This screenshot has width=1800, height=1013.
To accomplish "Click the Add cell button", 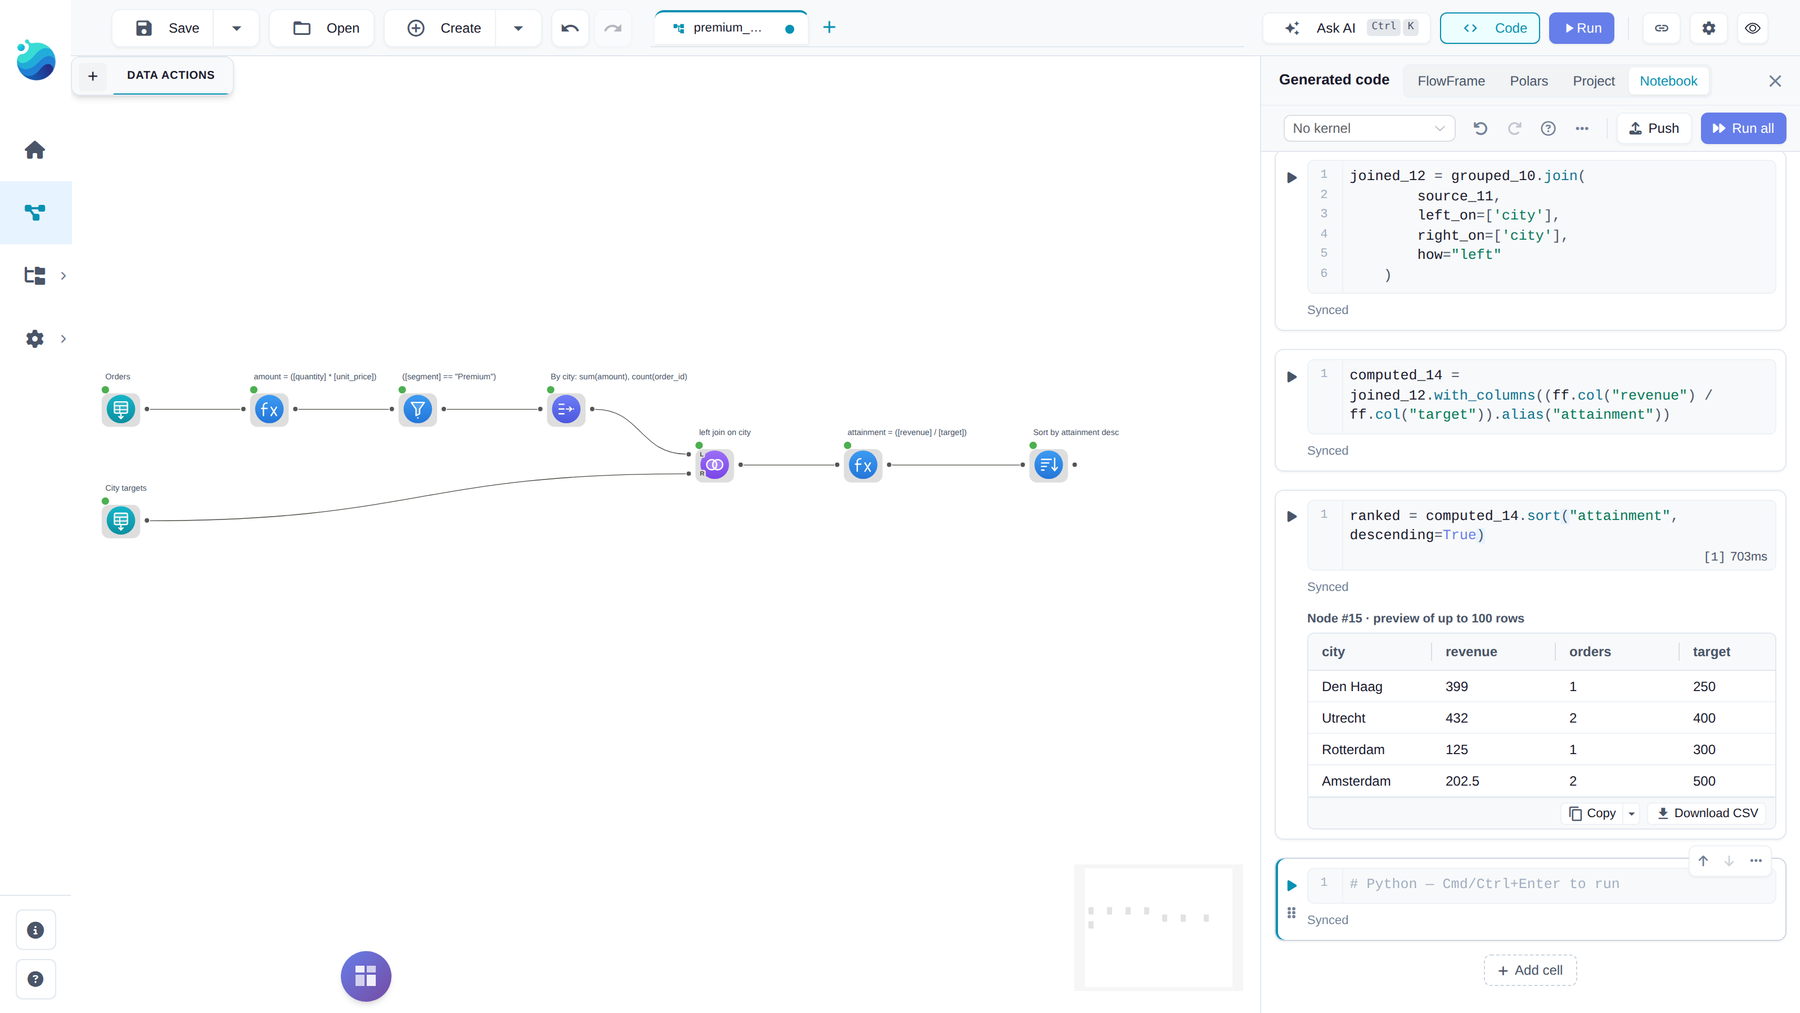I will (x=1530, y=970).
